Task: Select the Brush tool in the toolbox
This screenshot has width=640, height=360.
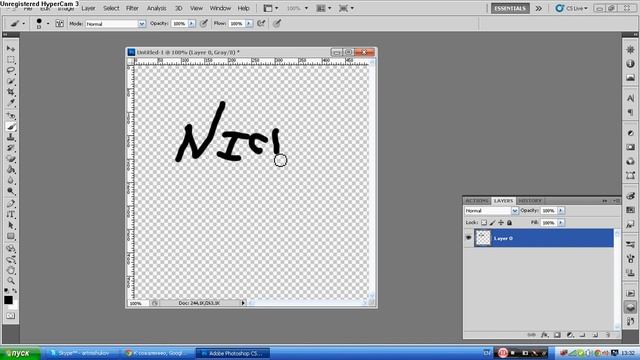Action: (11, 127)
